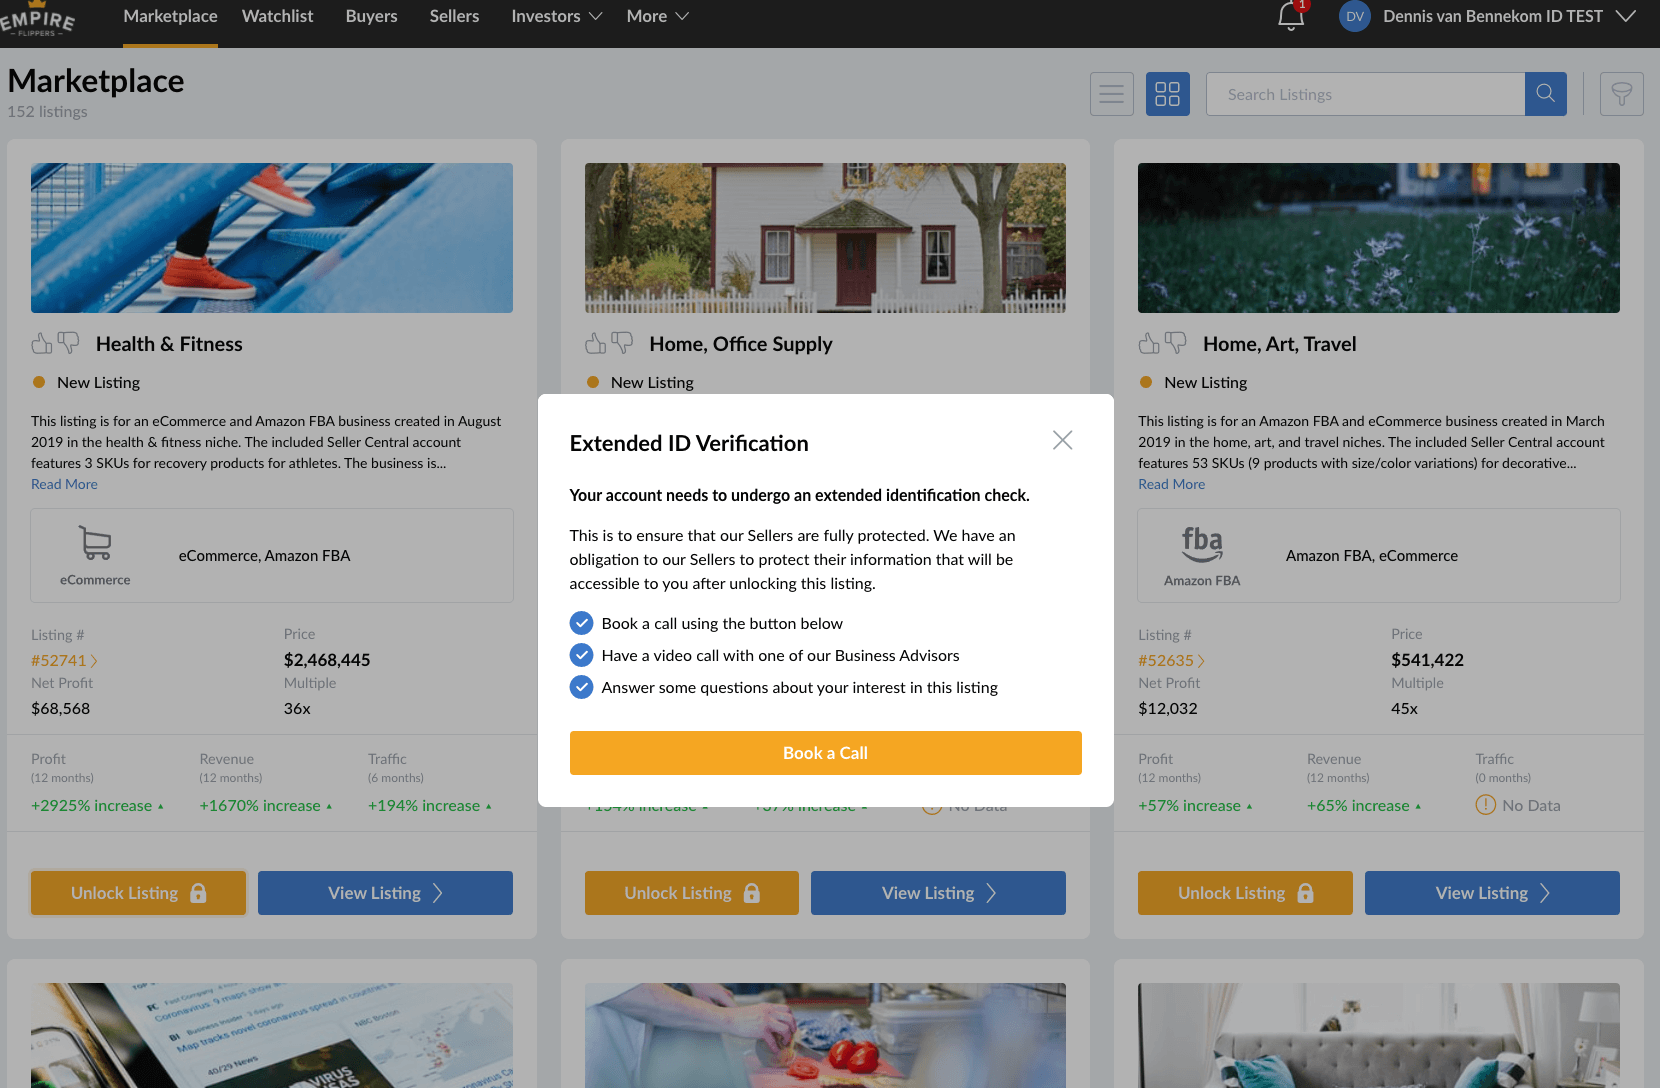Open listing #52635 link
Image resolution: width=1660 pixels, height=1088 pixels.
(1171, 661)
